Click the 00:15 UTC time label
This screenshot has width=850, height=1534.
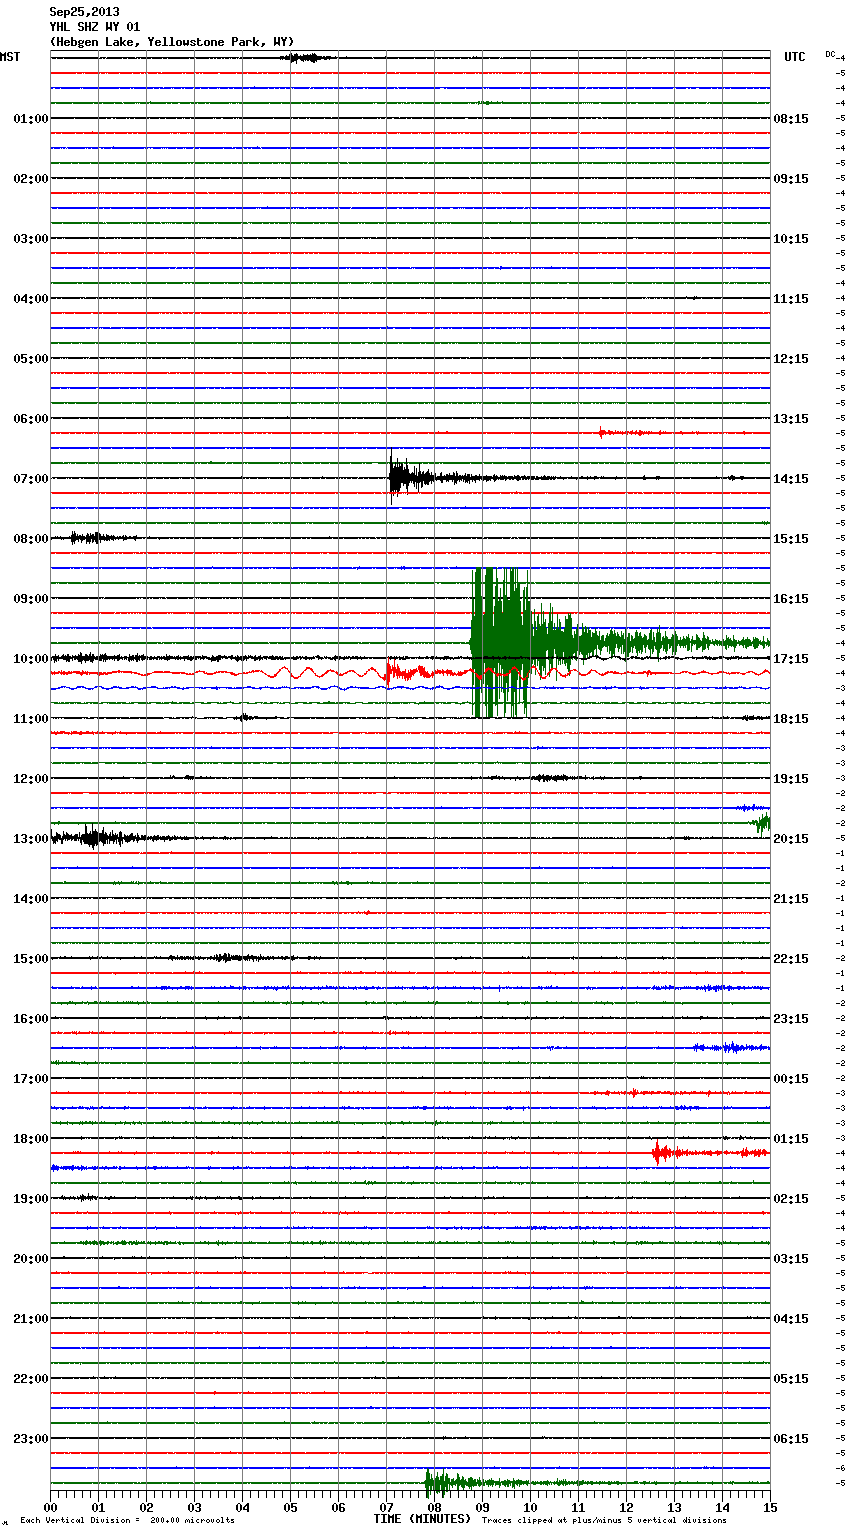791,1079
